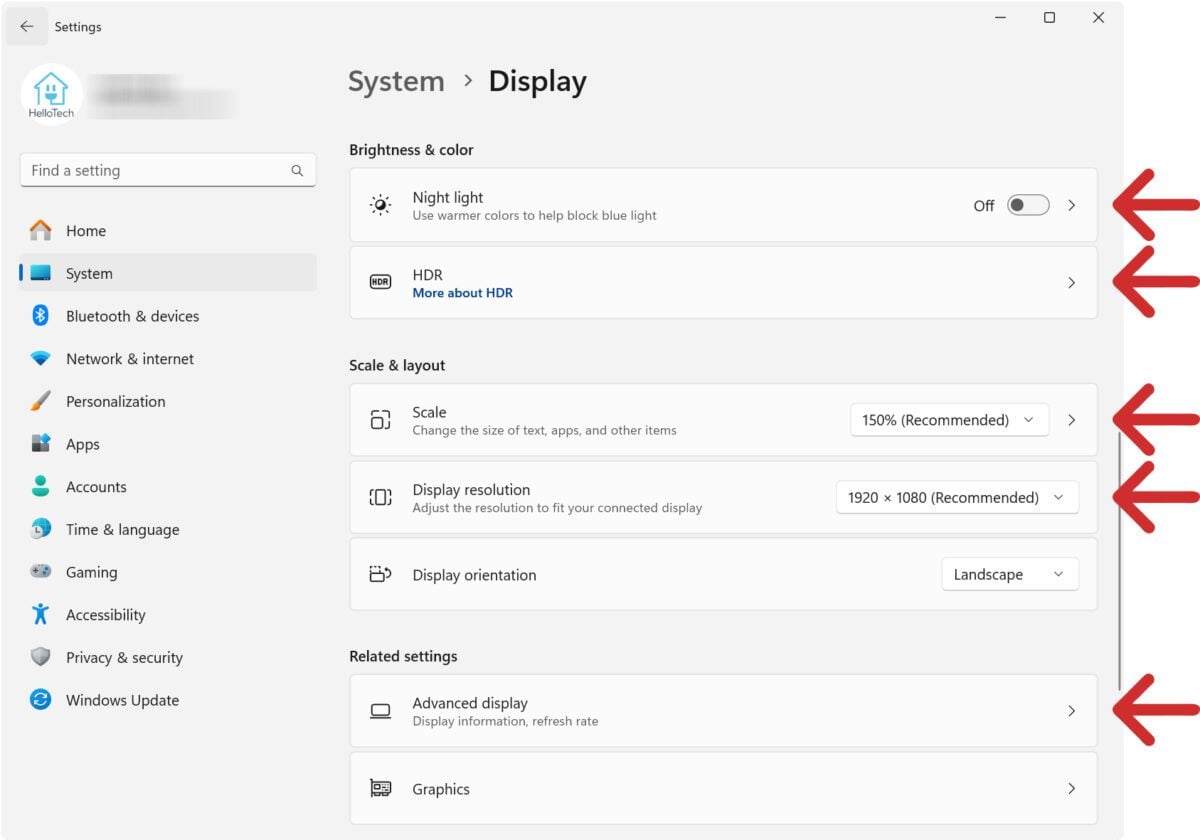Click the Windows Update sync icon
The image size is (1200, 840).
(x=40, y=700)
